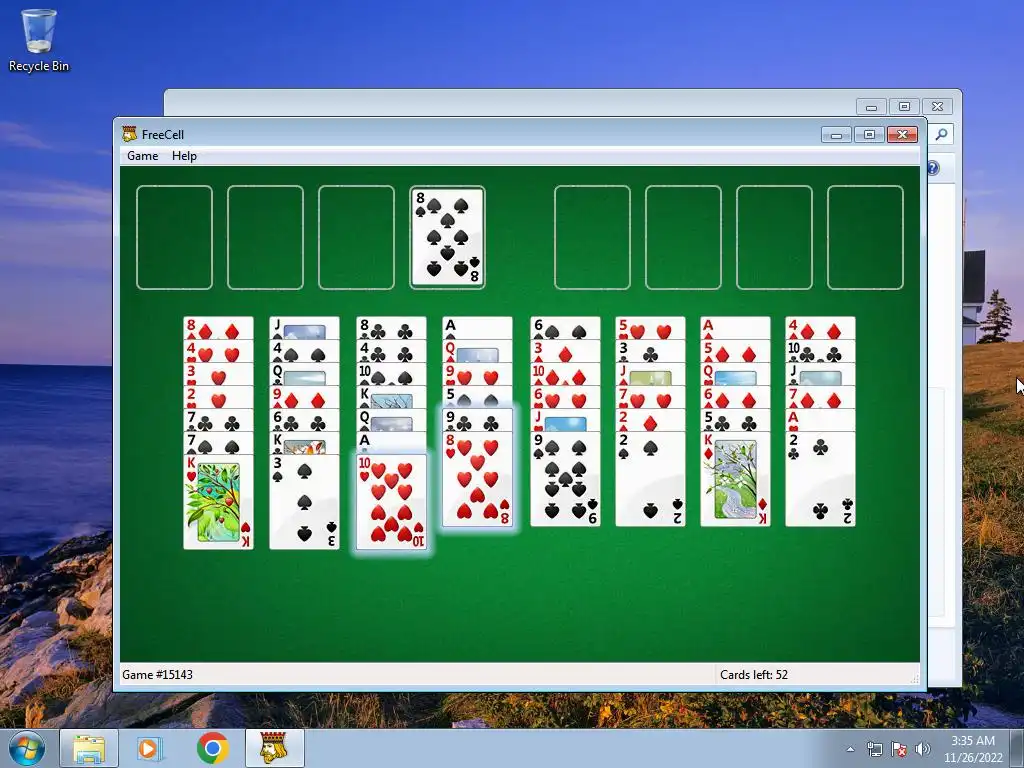Click the 10 of clubs card
Screen dimensions: 1024x768
(x=820, y=351)
